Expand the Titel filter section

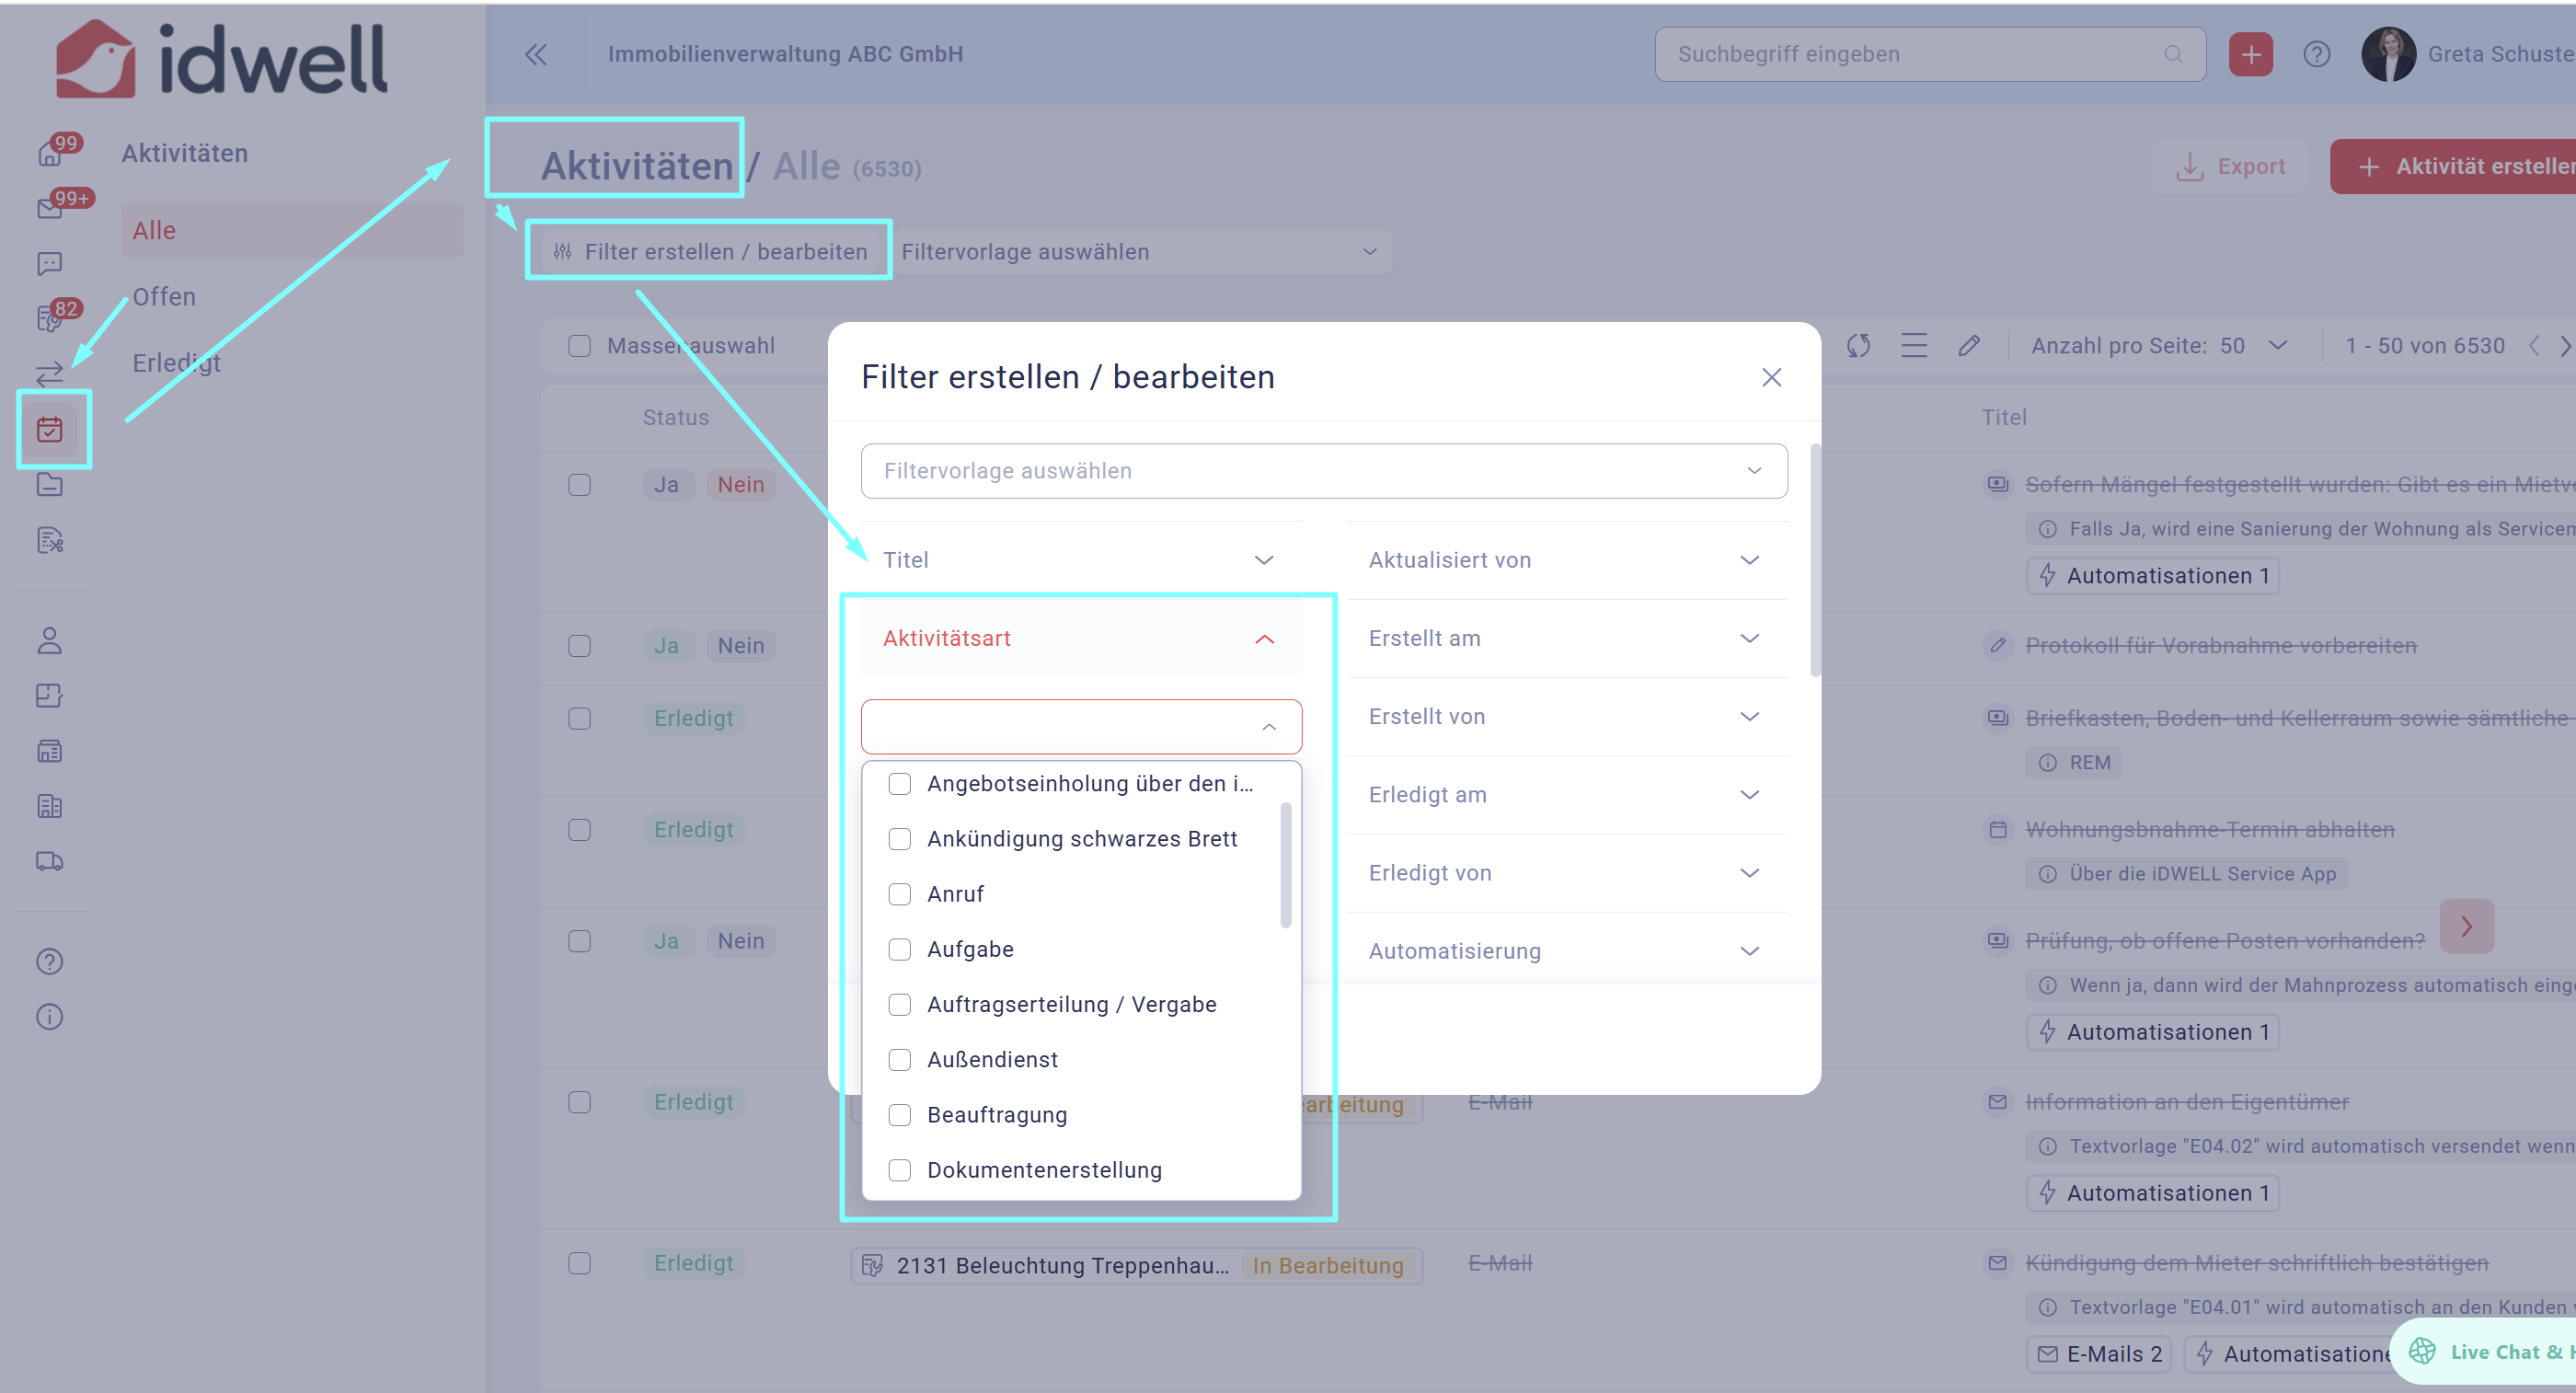pos(1080,560)
